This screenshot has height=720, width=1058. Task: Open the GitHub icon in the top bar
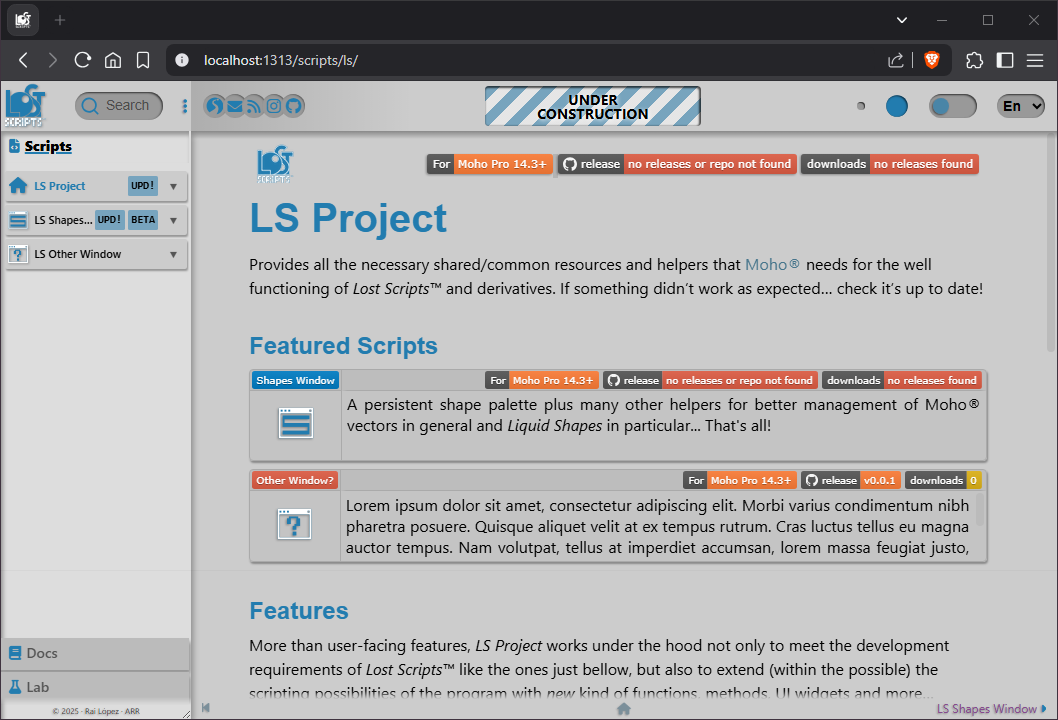click(x=293, y=106)
